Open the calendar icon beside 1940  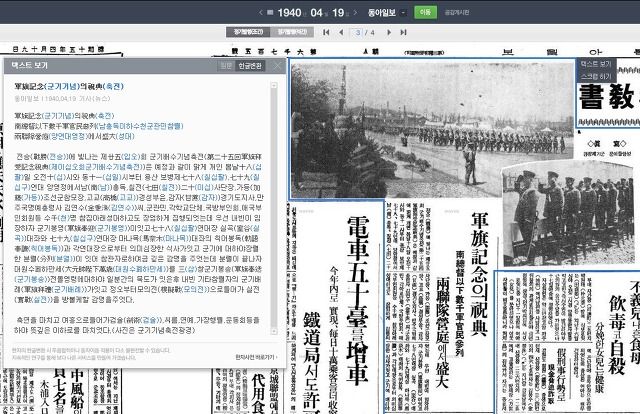click(270, 13)
